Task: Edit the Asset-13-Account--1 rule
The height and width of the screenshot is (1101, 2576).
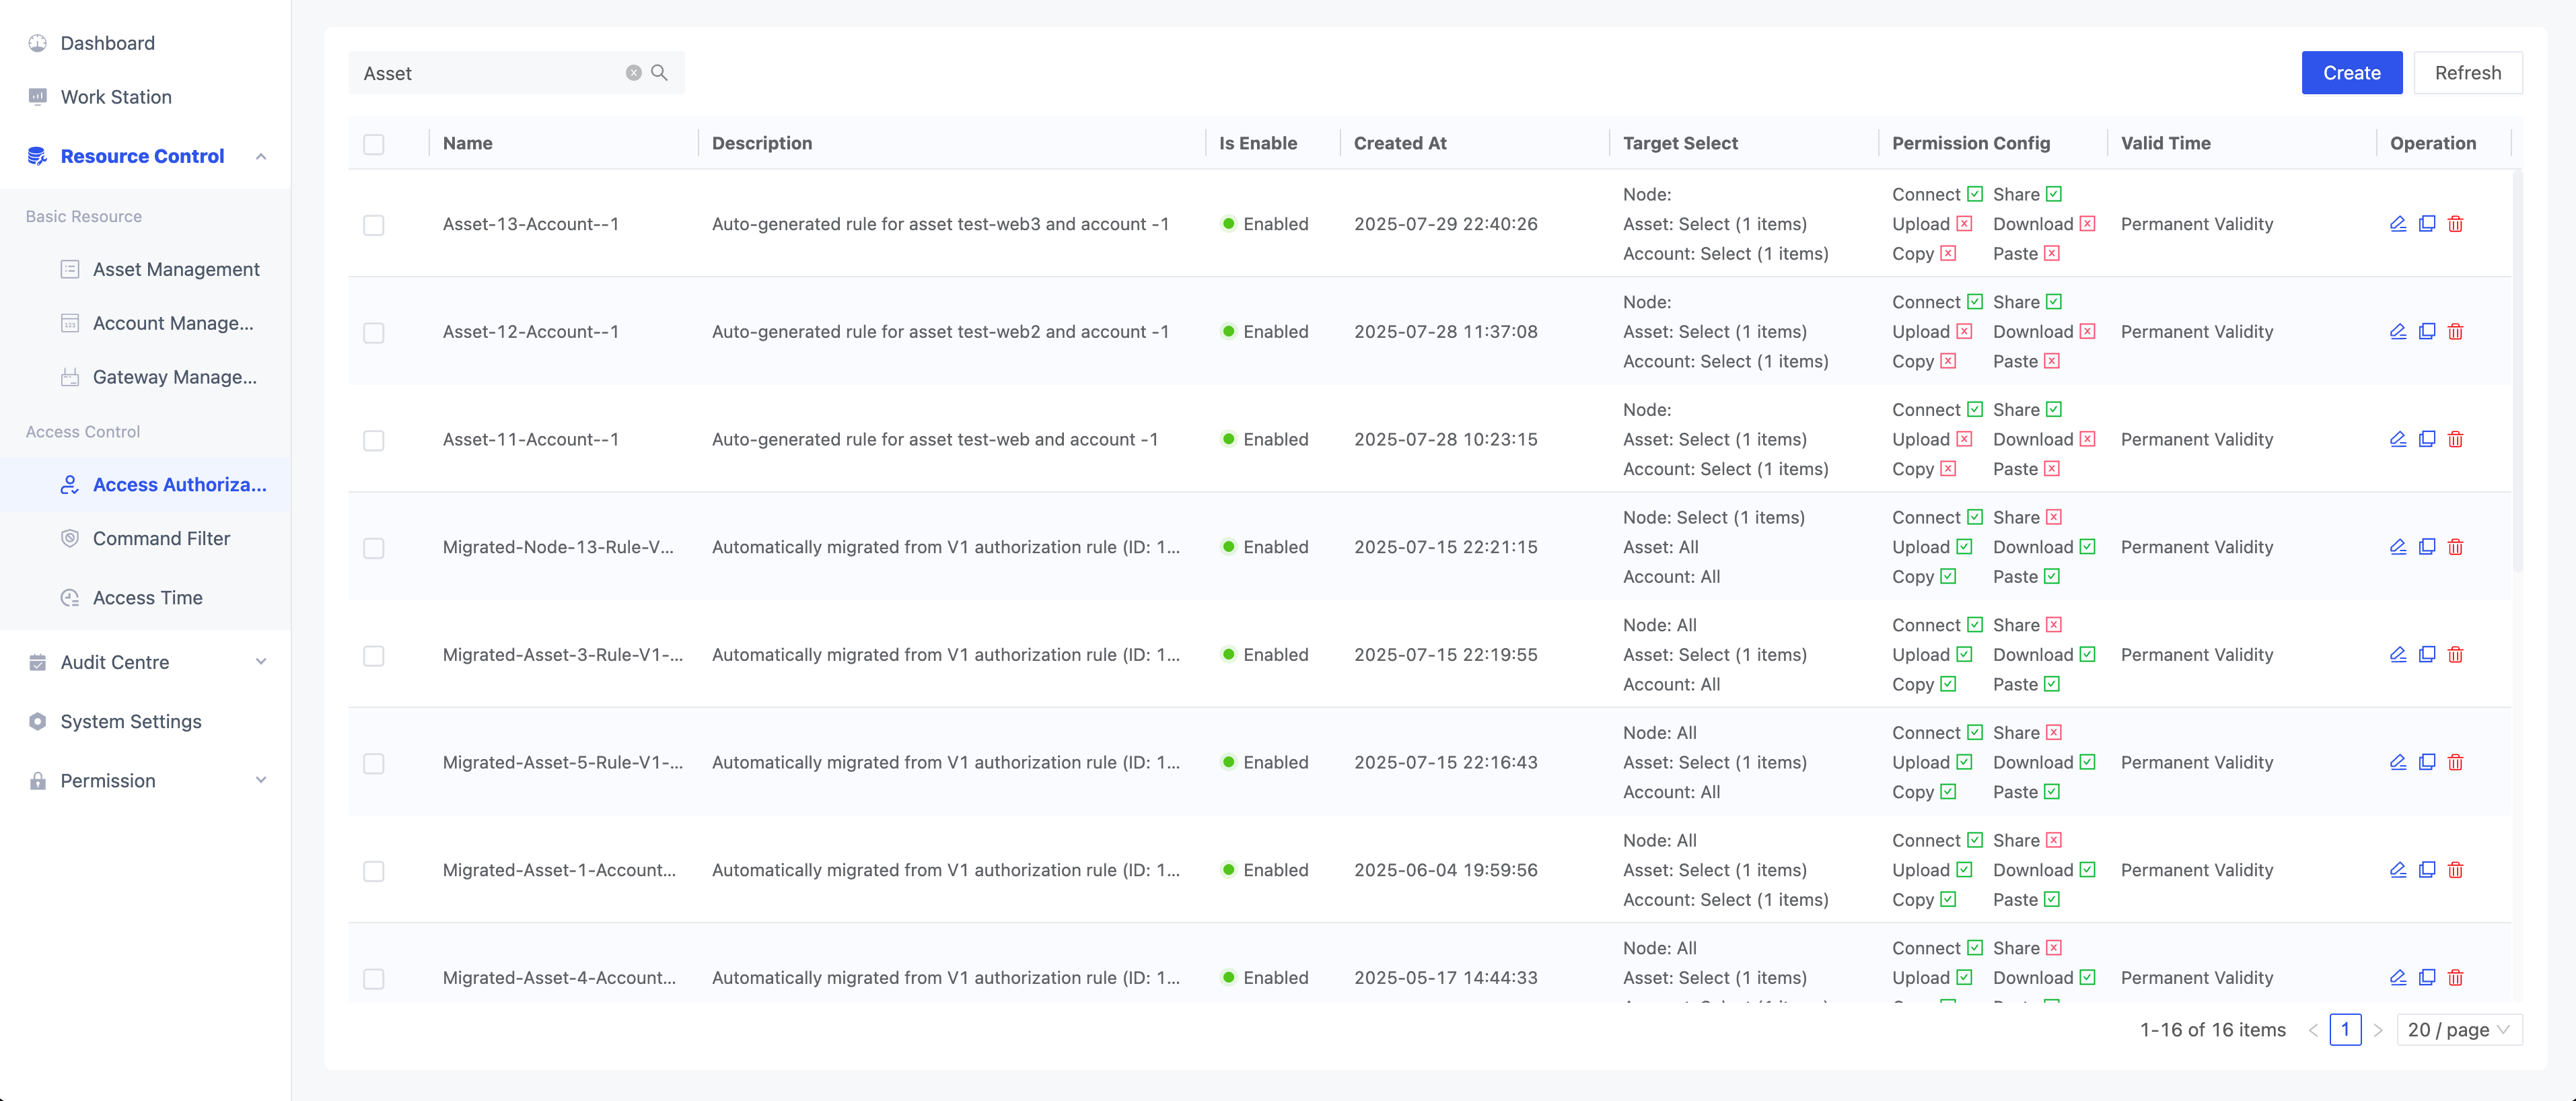Action: [2398, 224]
